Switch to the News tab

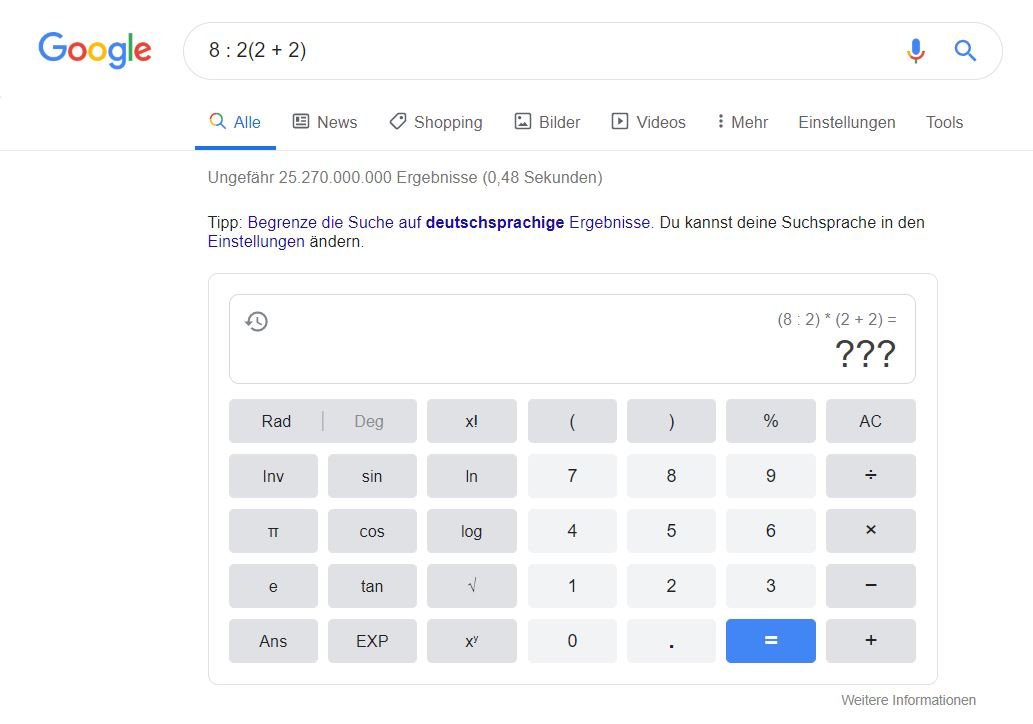click(x=325, y=122)
